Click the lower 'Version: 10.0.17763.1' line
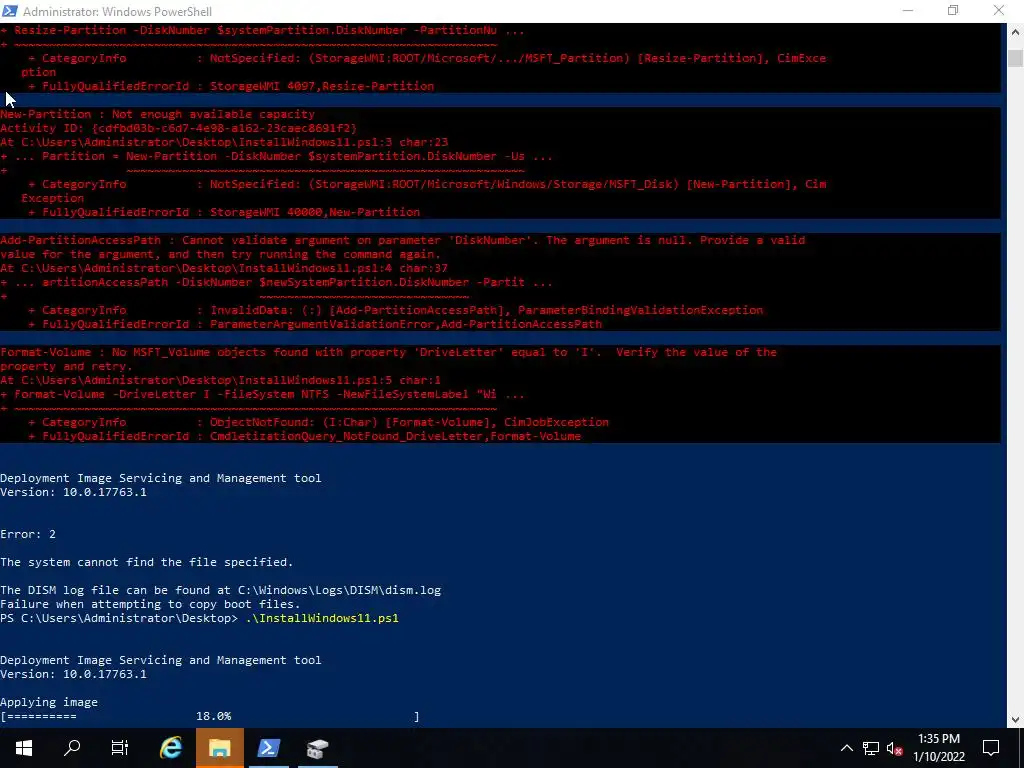 tap(73, 675)
